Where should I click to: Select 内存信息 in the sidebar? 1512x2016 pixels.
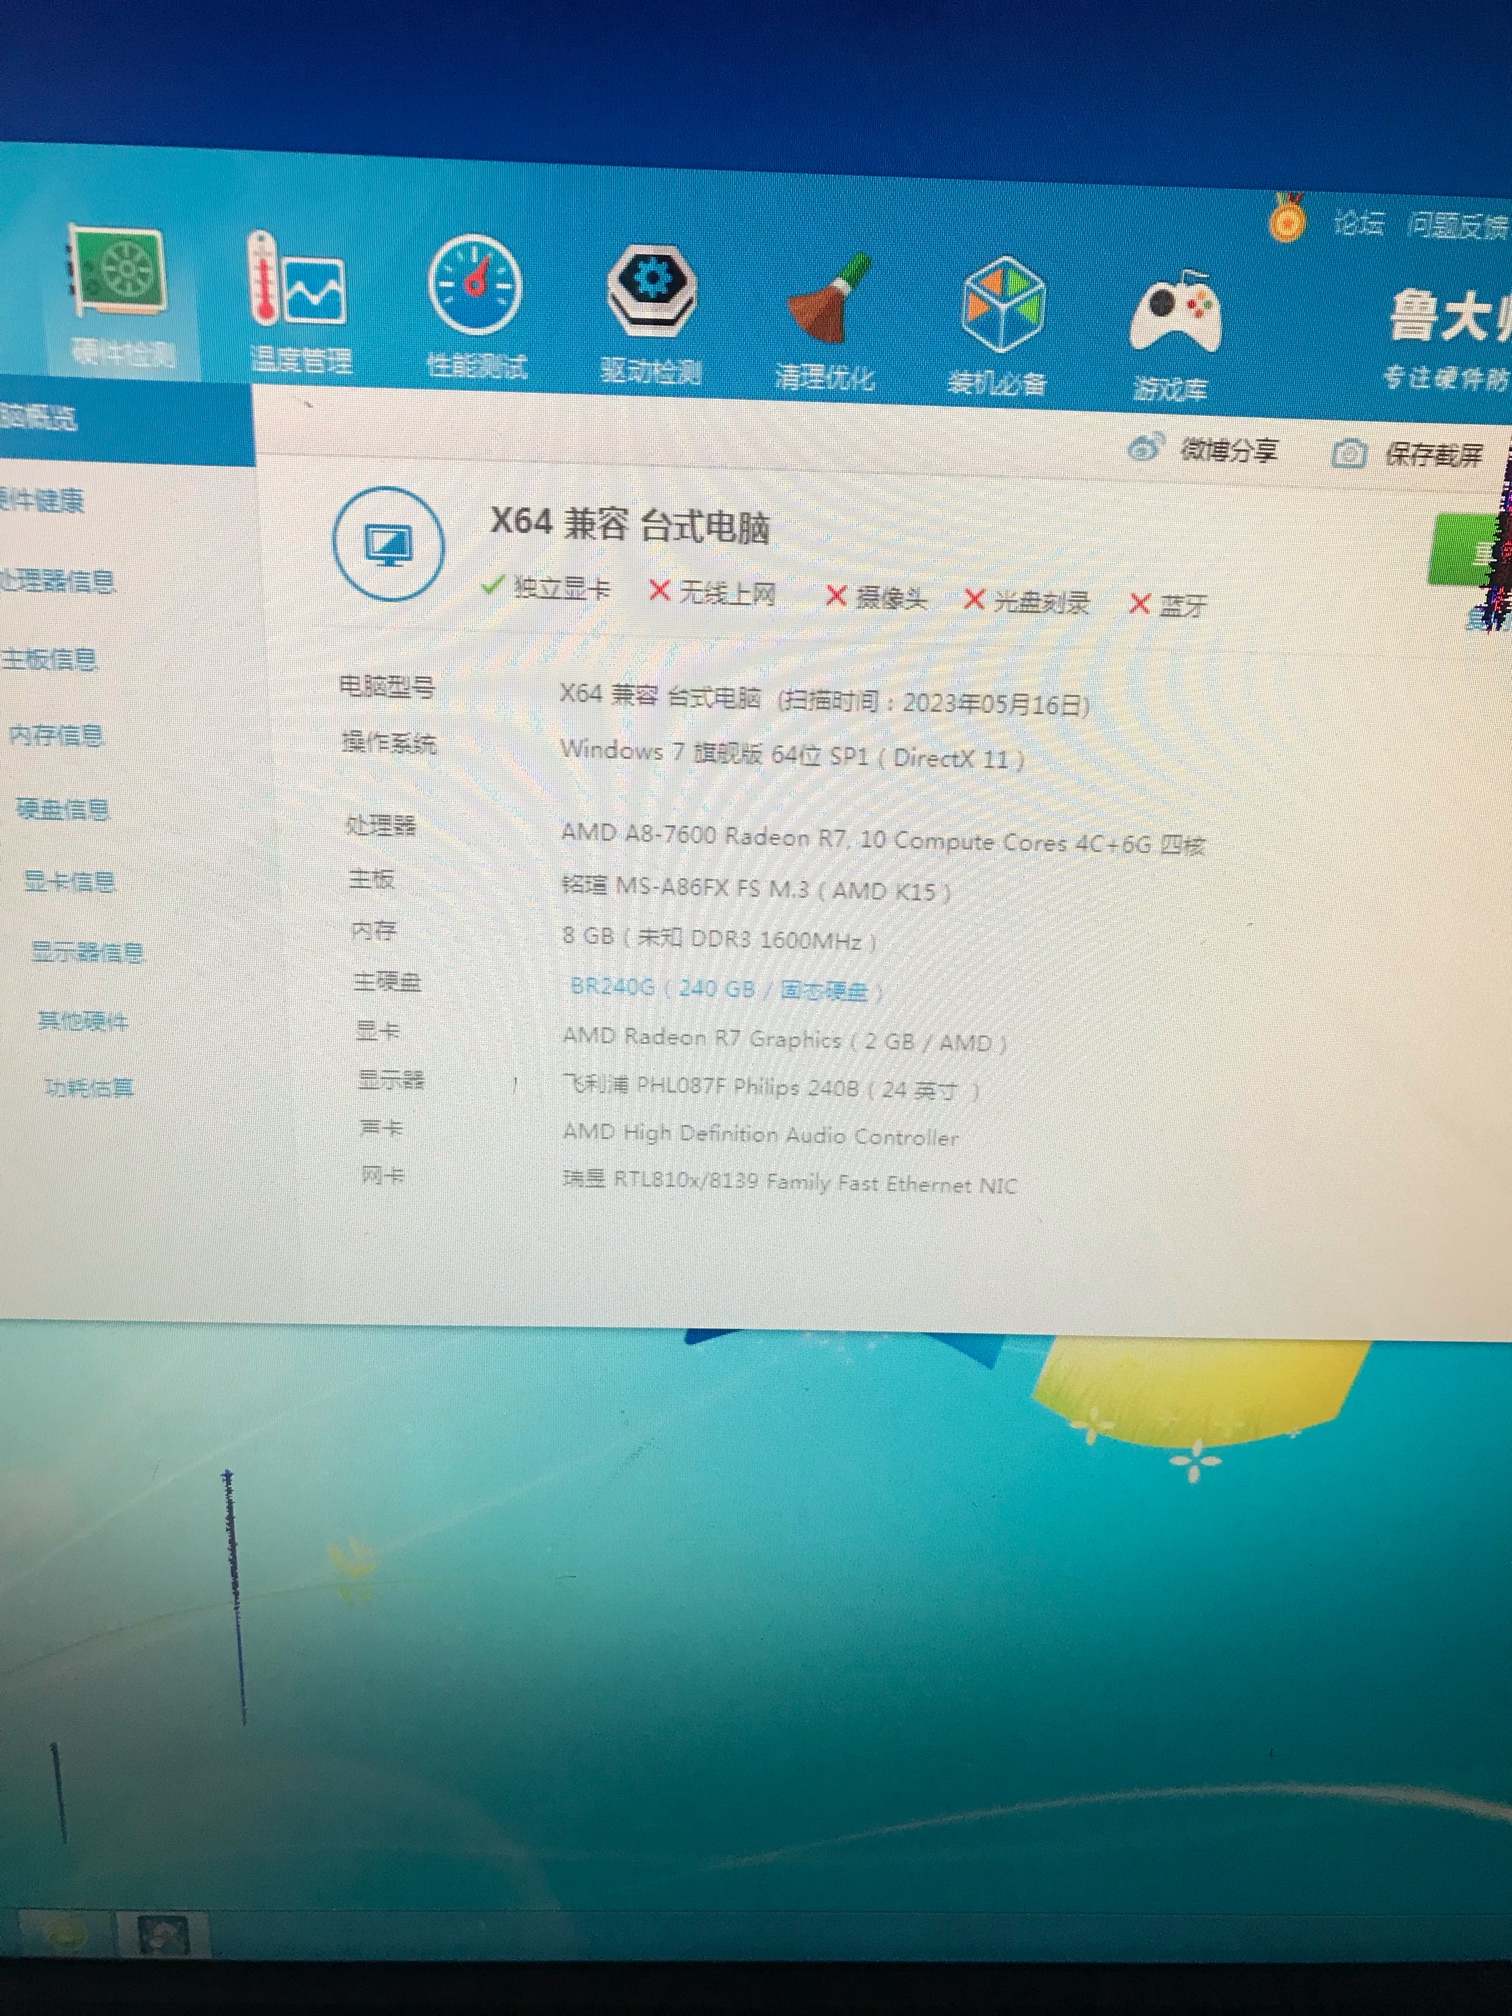pos(56,735)
